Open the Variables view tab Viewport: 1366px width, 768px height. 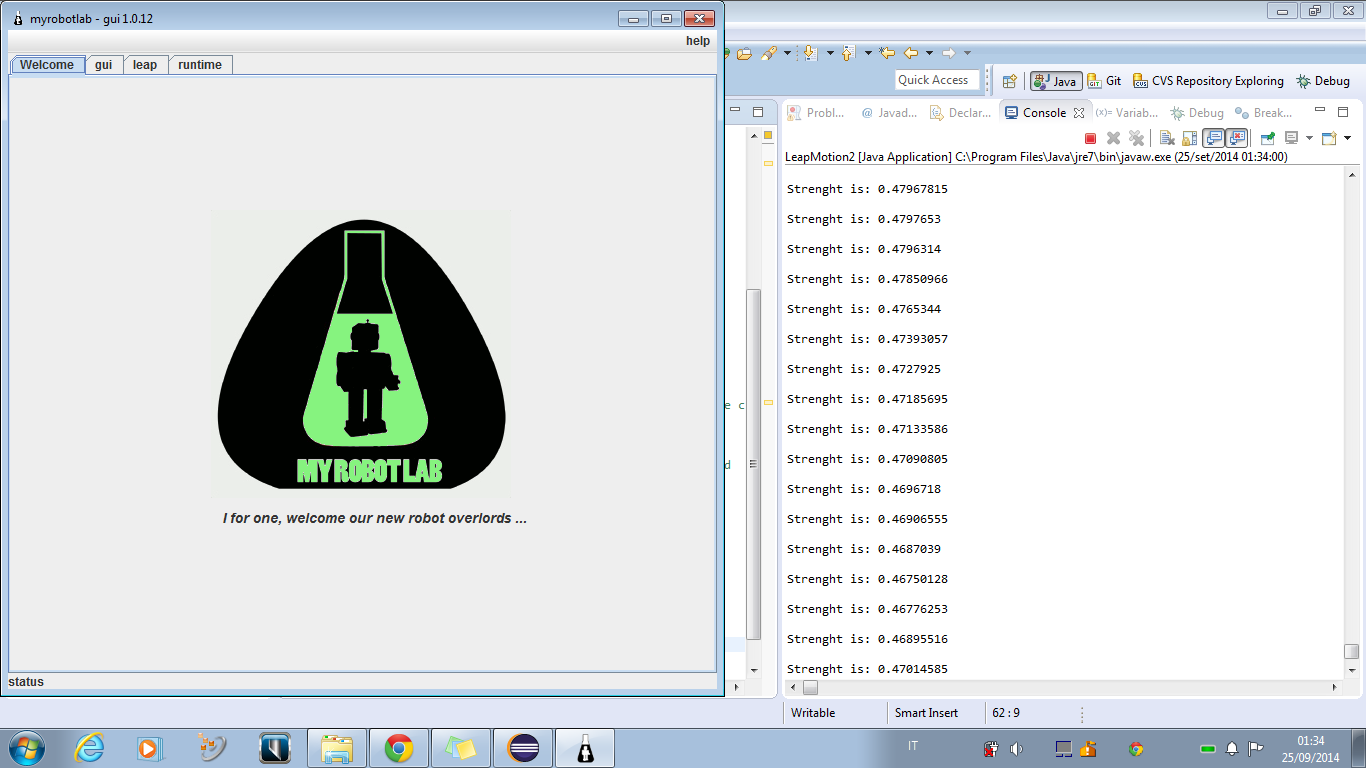click(x=1127, y=113)
